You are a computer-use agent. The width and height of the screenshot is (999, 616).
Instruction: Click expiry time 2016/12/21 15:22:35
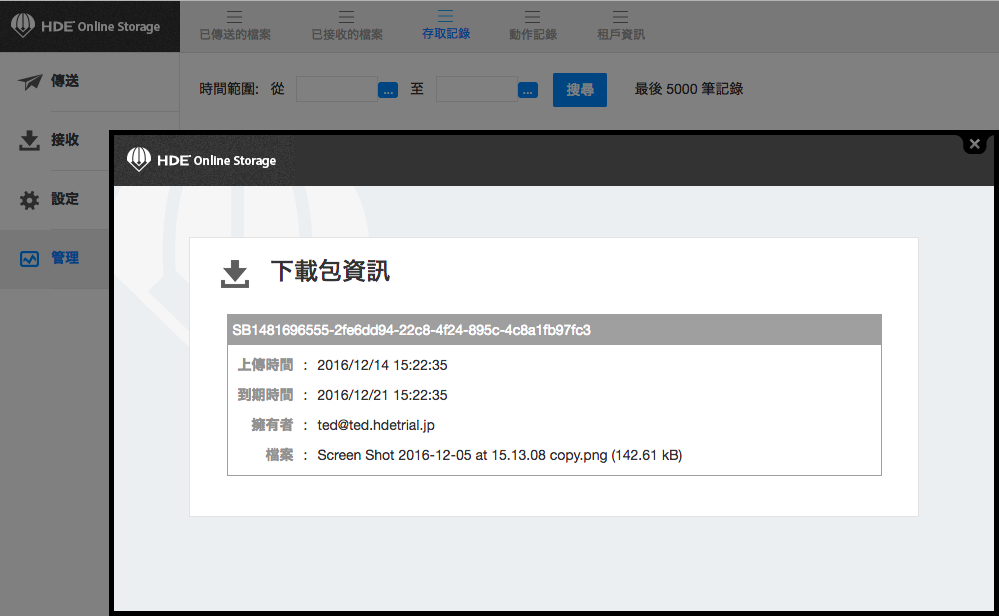(x=382, y=395)
